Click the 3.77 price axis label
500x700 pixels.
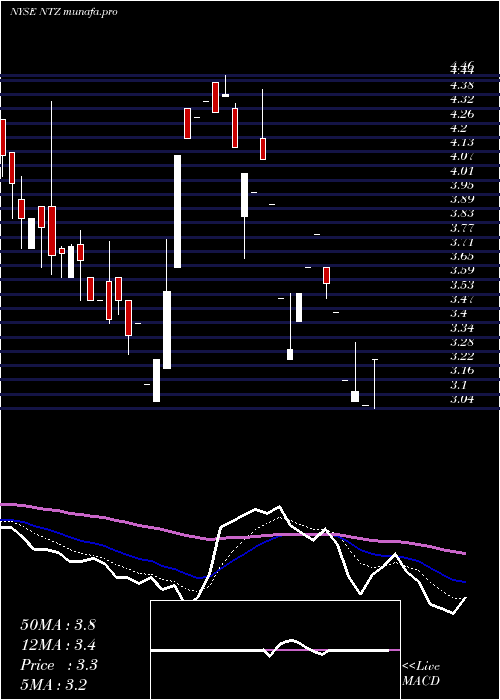462,229
